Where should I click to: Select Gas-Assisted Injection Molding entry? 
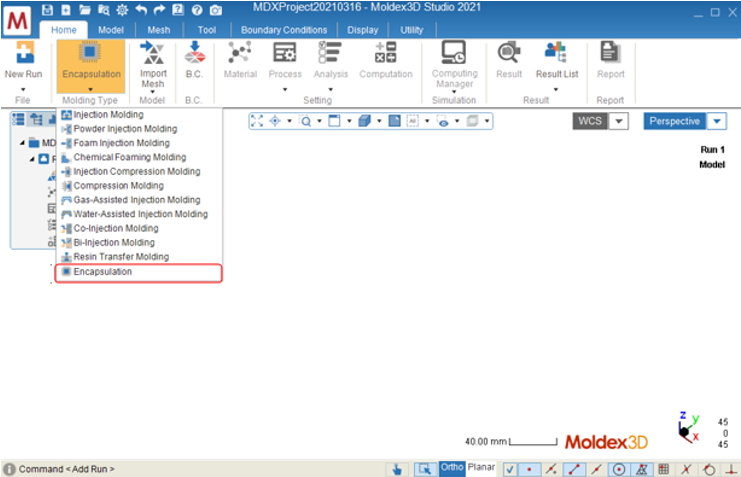(x=138, y=200)
